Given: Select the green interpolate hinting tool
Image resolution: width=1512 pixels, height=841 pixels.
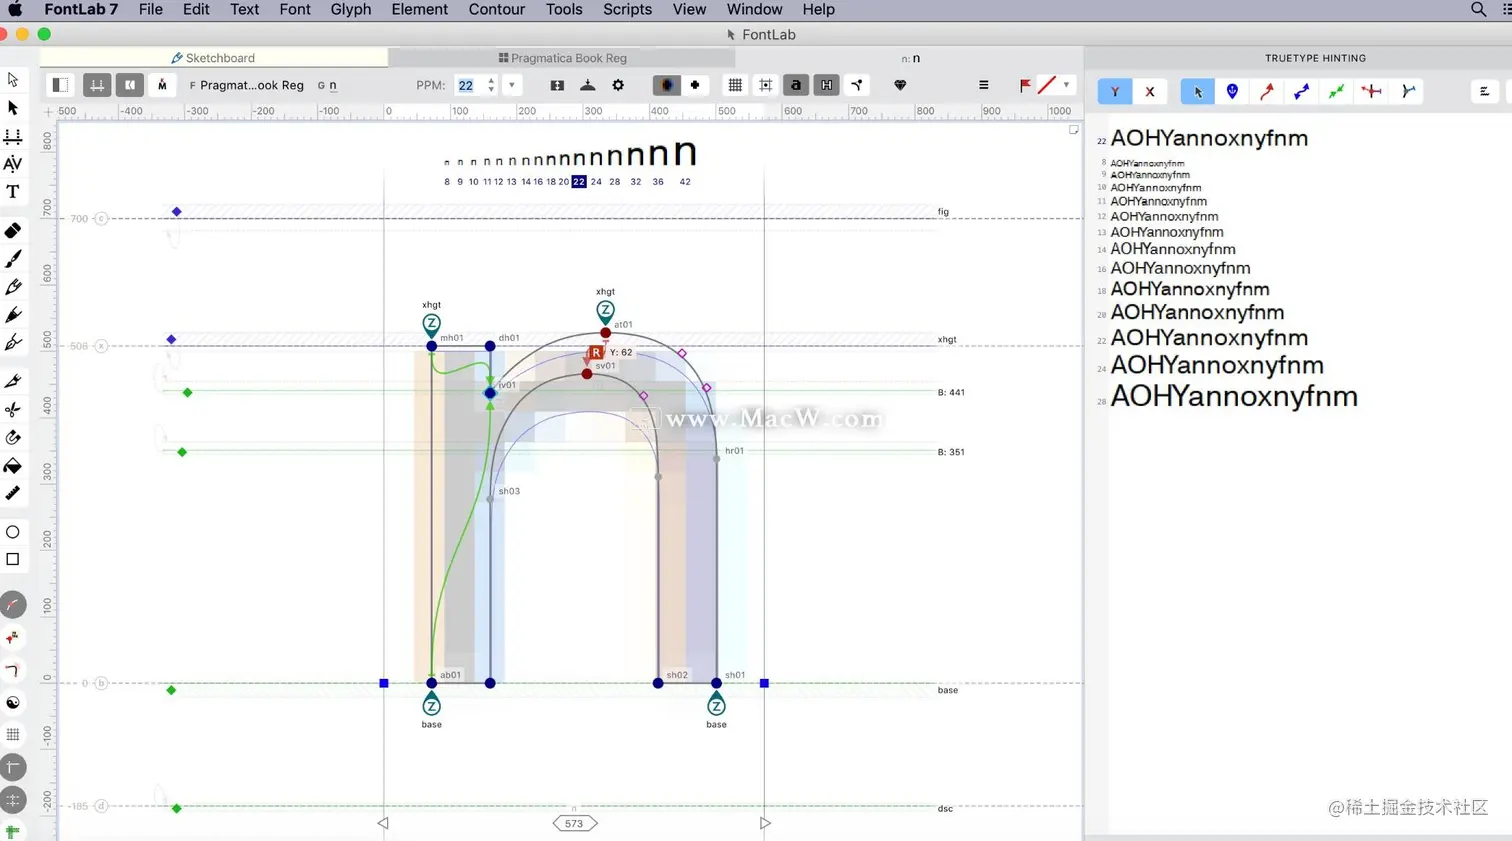Looking at the screenshot, I should [x=1336, y=91].
